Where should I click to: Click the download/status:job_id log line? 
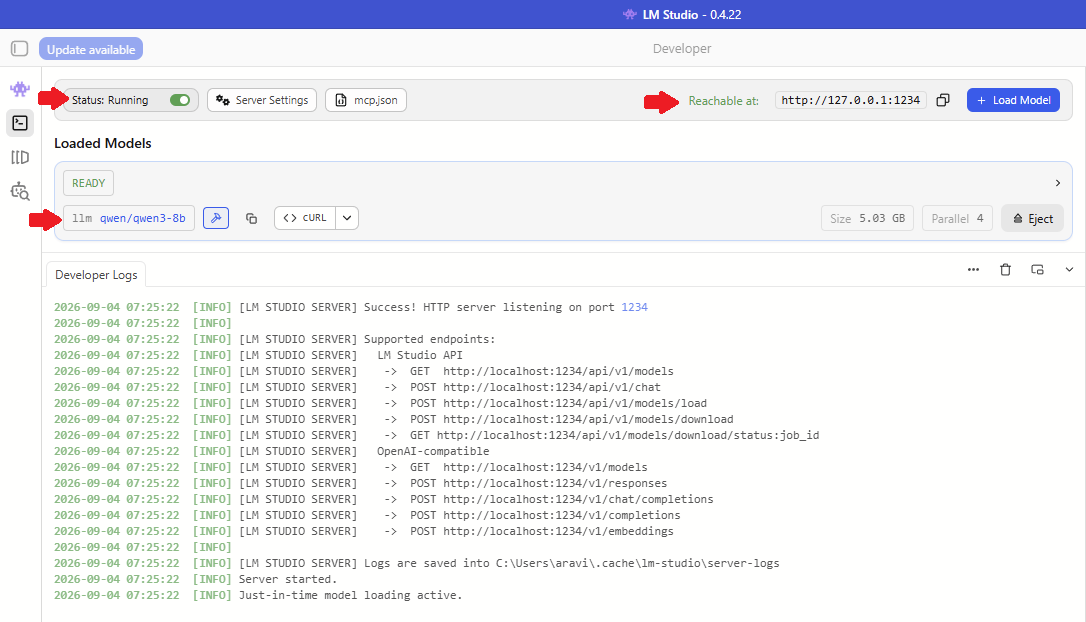point(436,435)
